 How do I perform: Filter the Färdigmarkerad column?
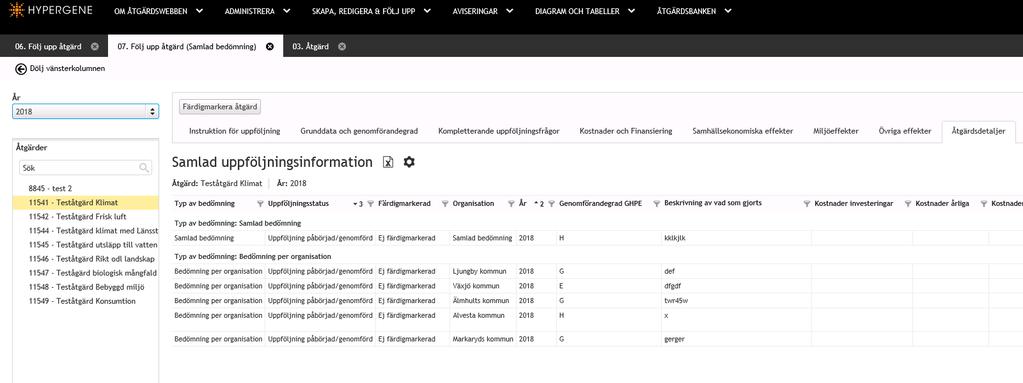(446, 204)
